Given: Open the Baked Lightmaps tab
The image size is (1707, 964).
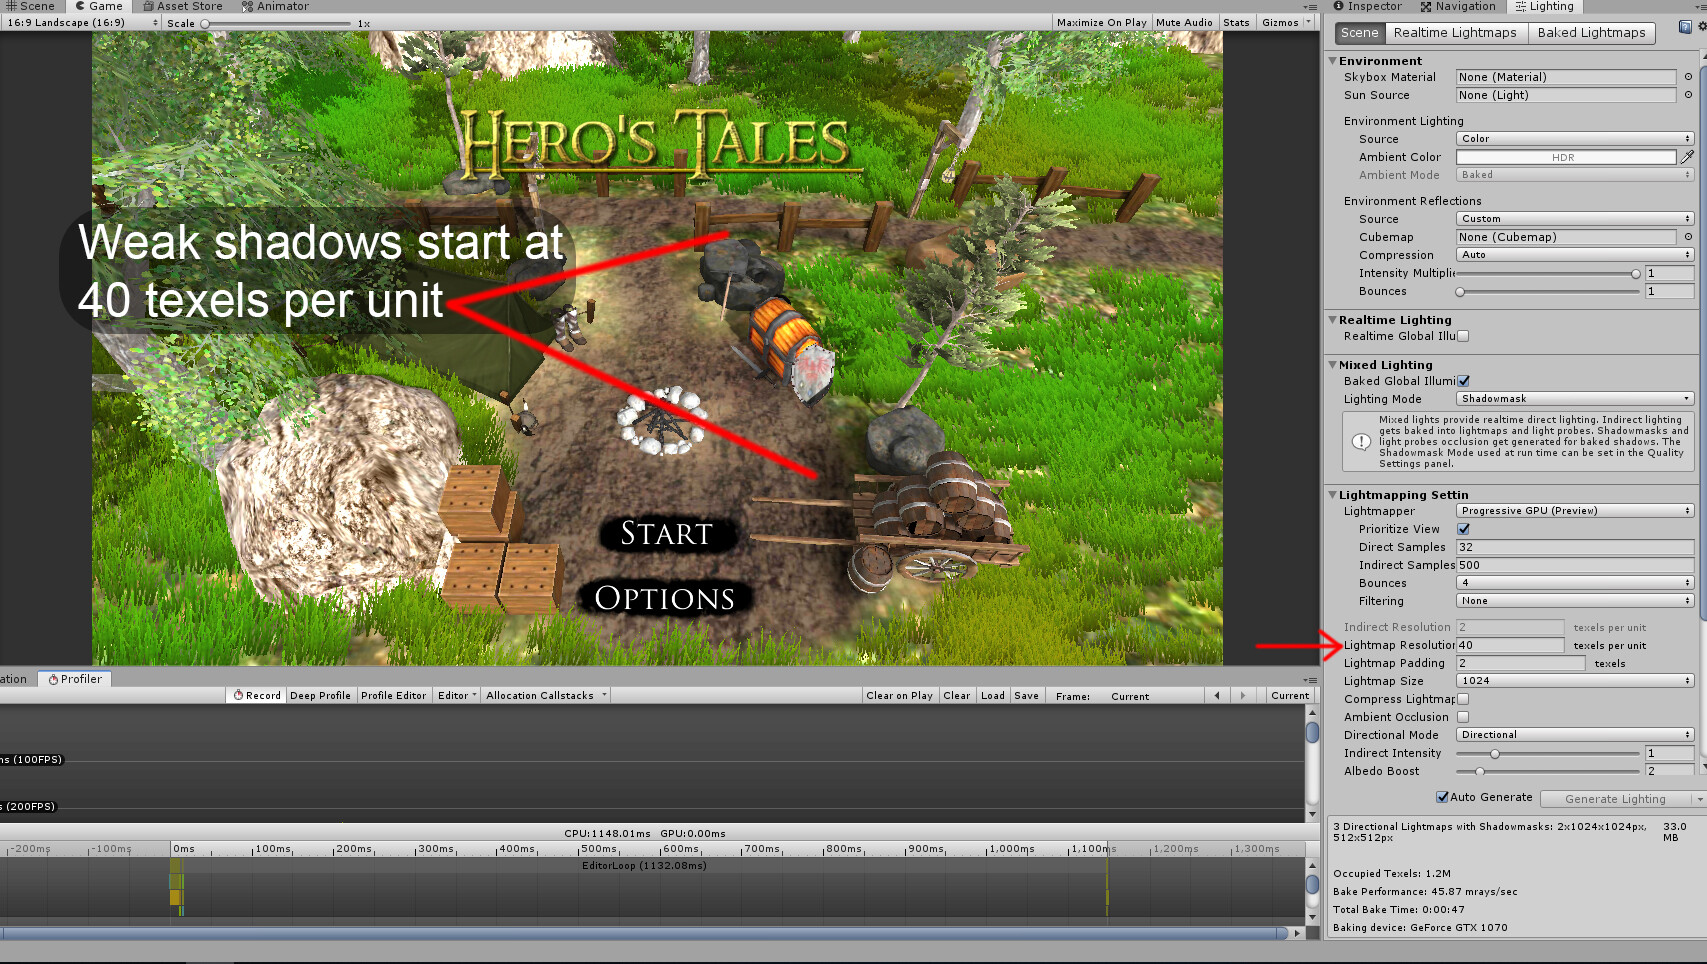Looking at the screenshot, I should (1591, 33).
